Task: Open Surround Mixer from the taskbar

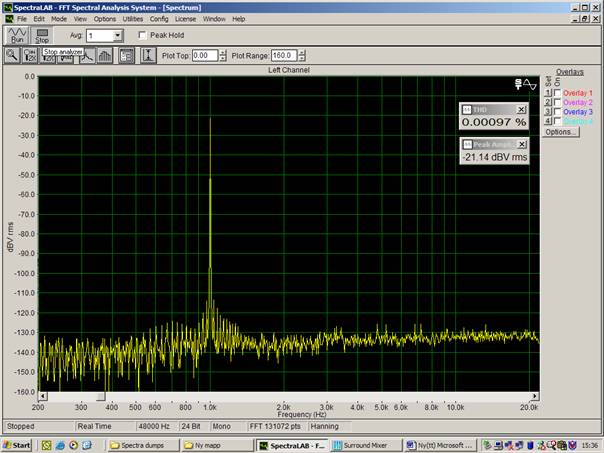Action: click(x=366, y=445)
